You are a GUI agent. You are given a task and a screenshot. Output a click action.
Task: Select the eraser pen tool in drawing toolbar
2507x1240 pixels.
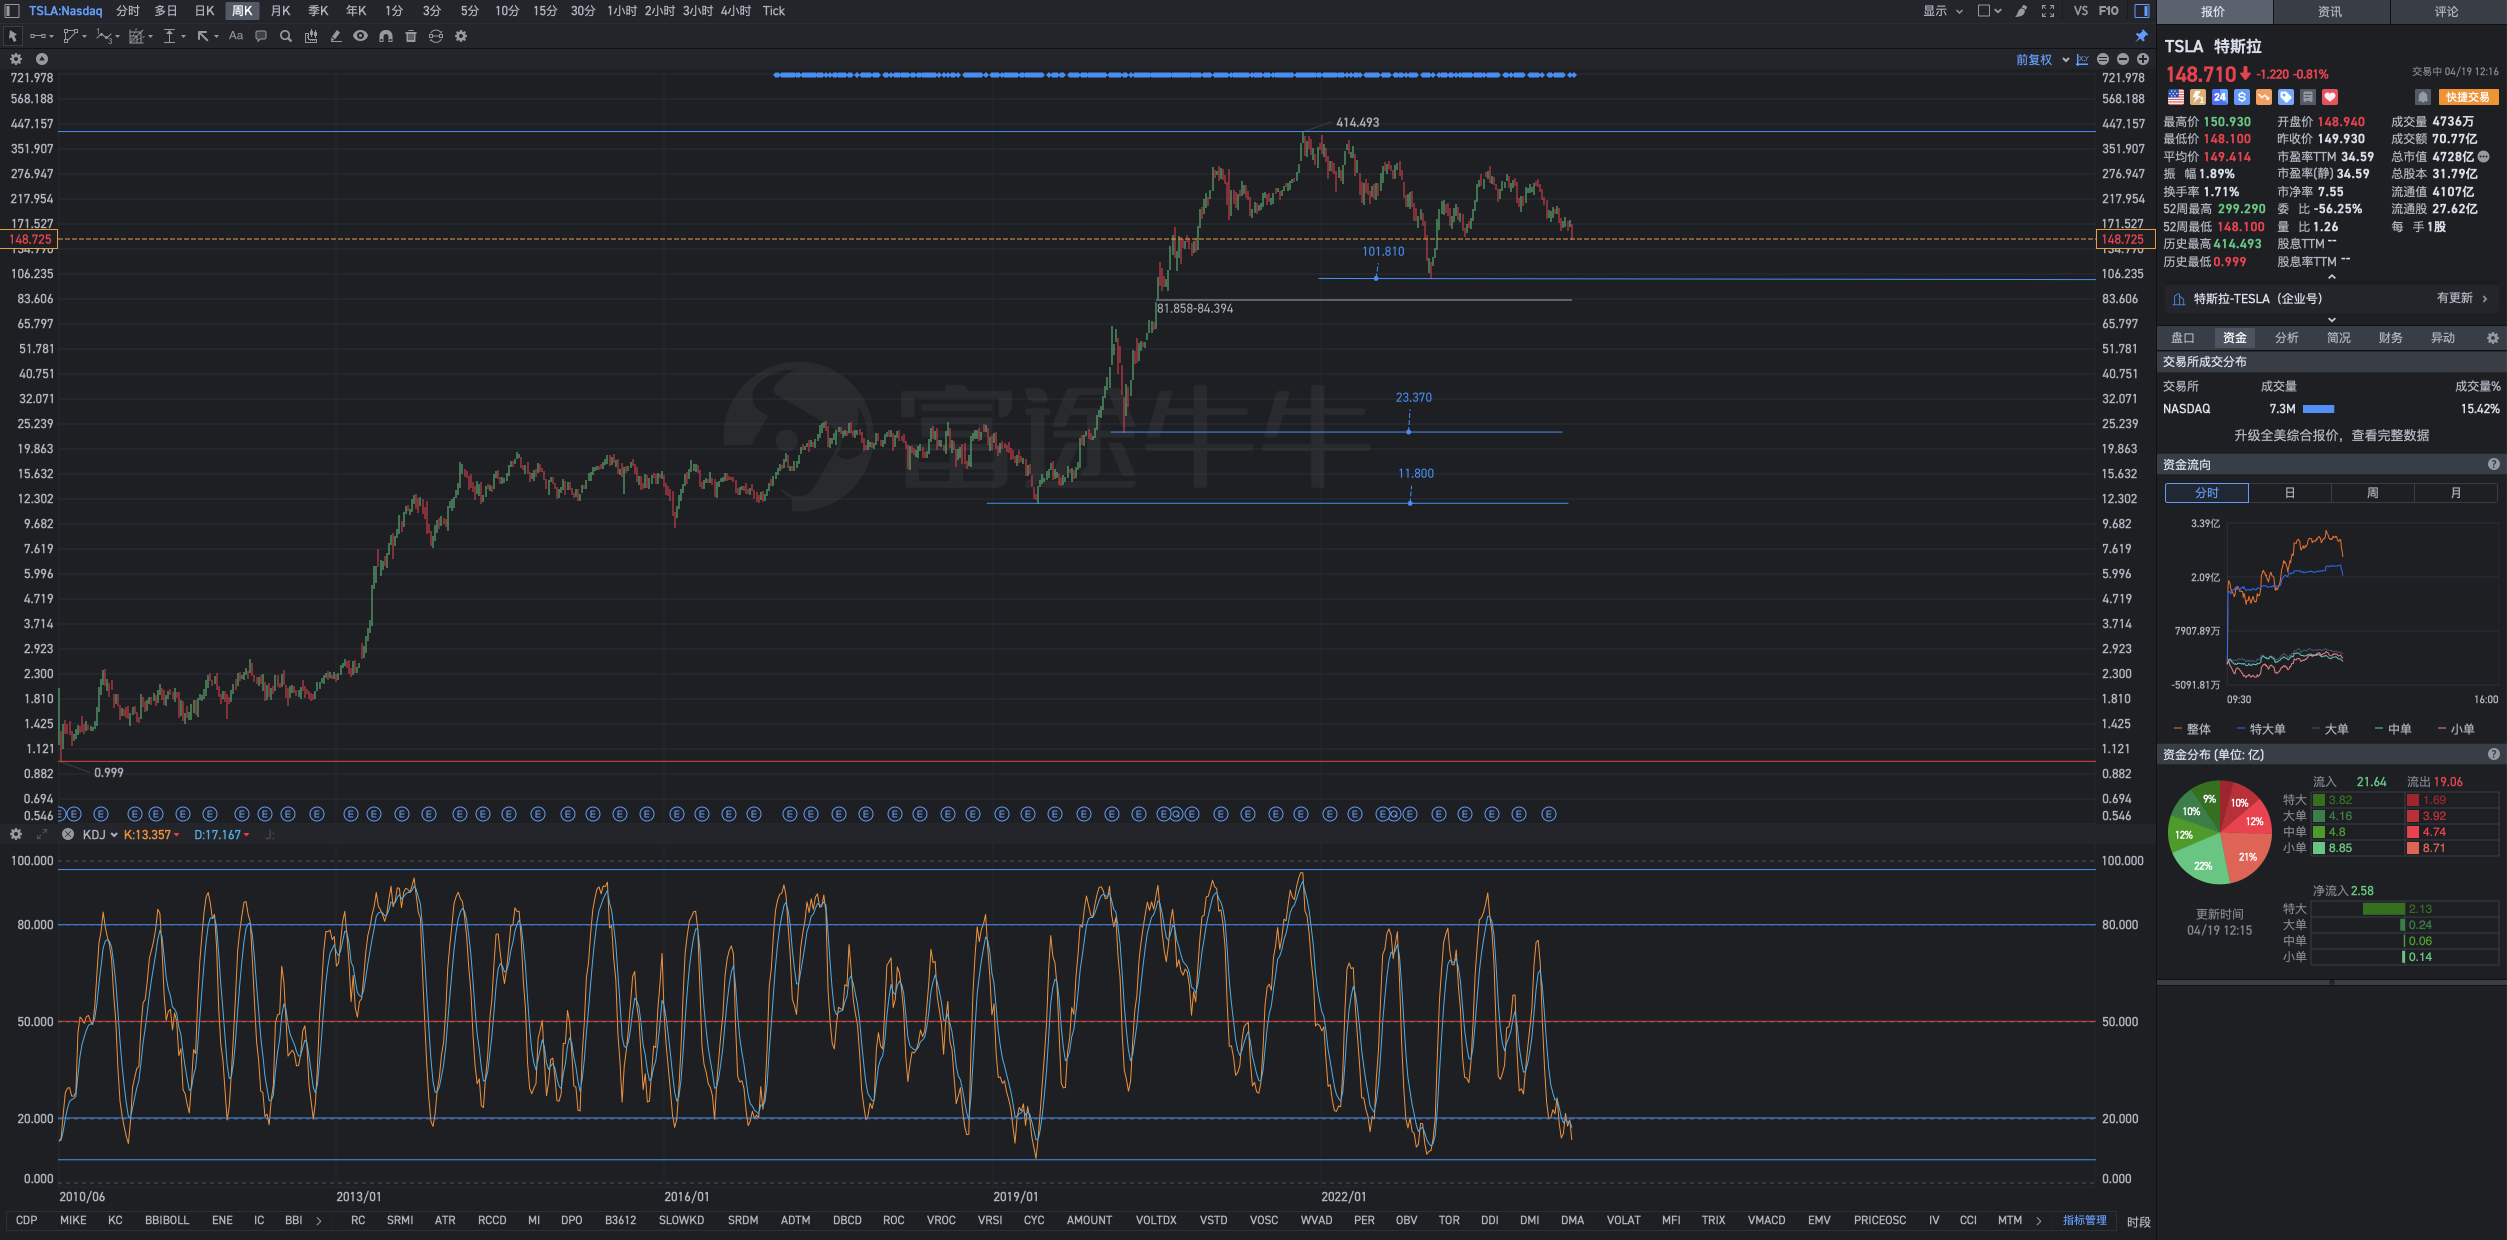336,36
